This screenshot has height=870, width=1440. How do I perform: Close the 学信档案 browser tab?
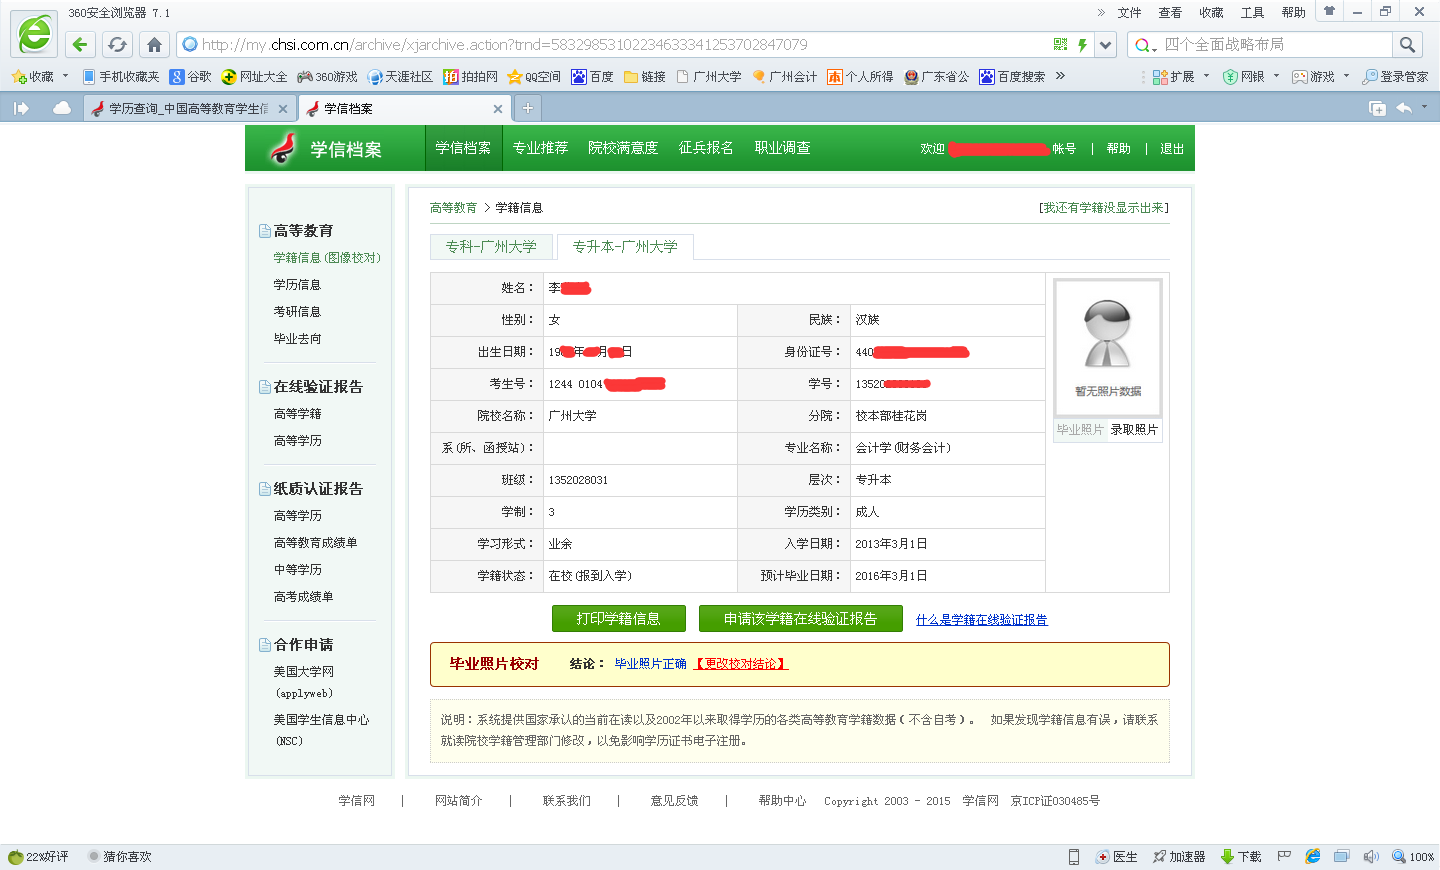tap(498, 109)
